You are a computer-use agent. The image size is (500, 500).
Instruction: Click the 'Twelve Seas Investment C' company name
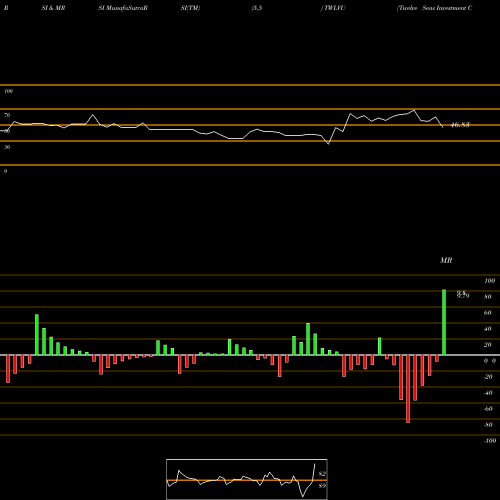point(435,8)
